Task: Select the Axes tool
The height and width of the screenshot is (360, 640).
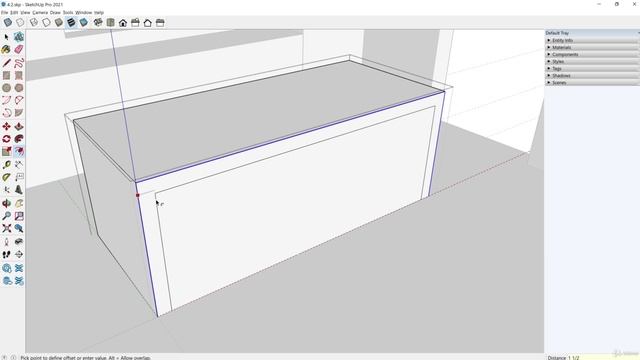Action: point(7,190)
